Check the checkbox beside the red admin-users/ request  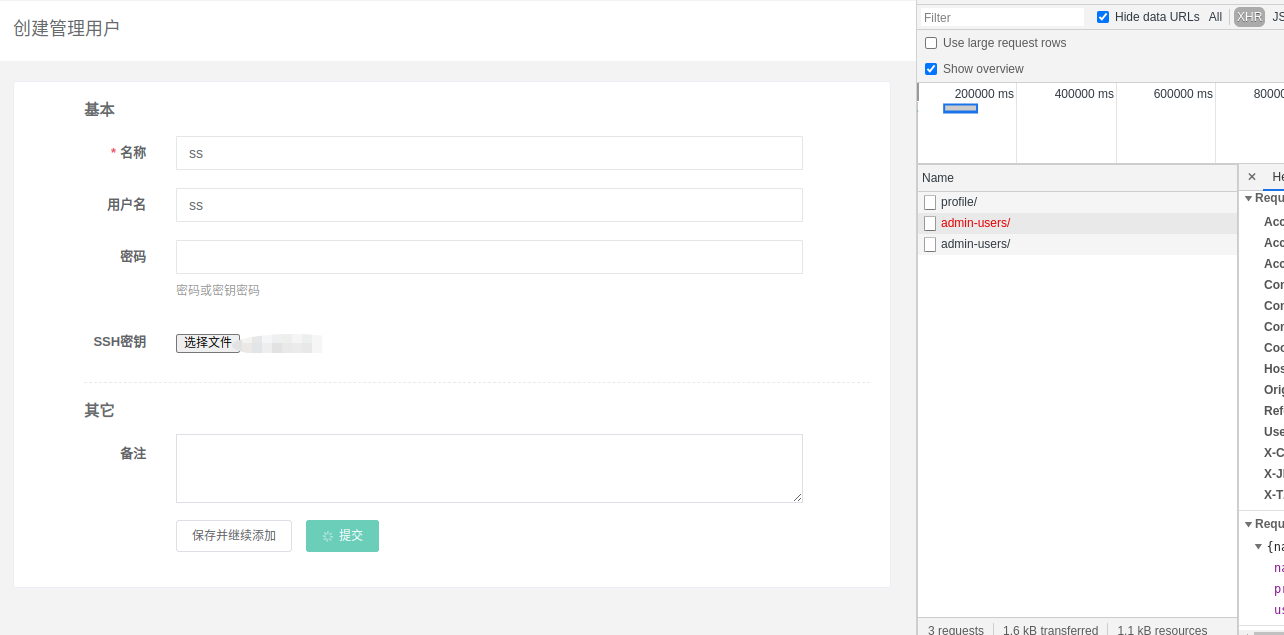[930, 223]
